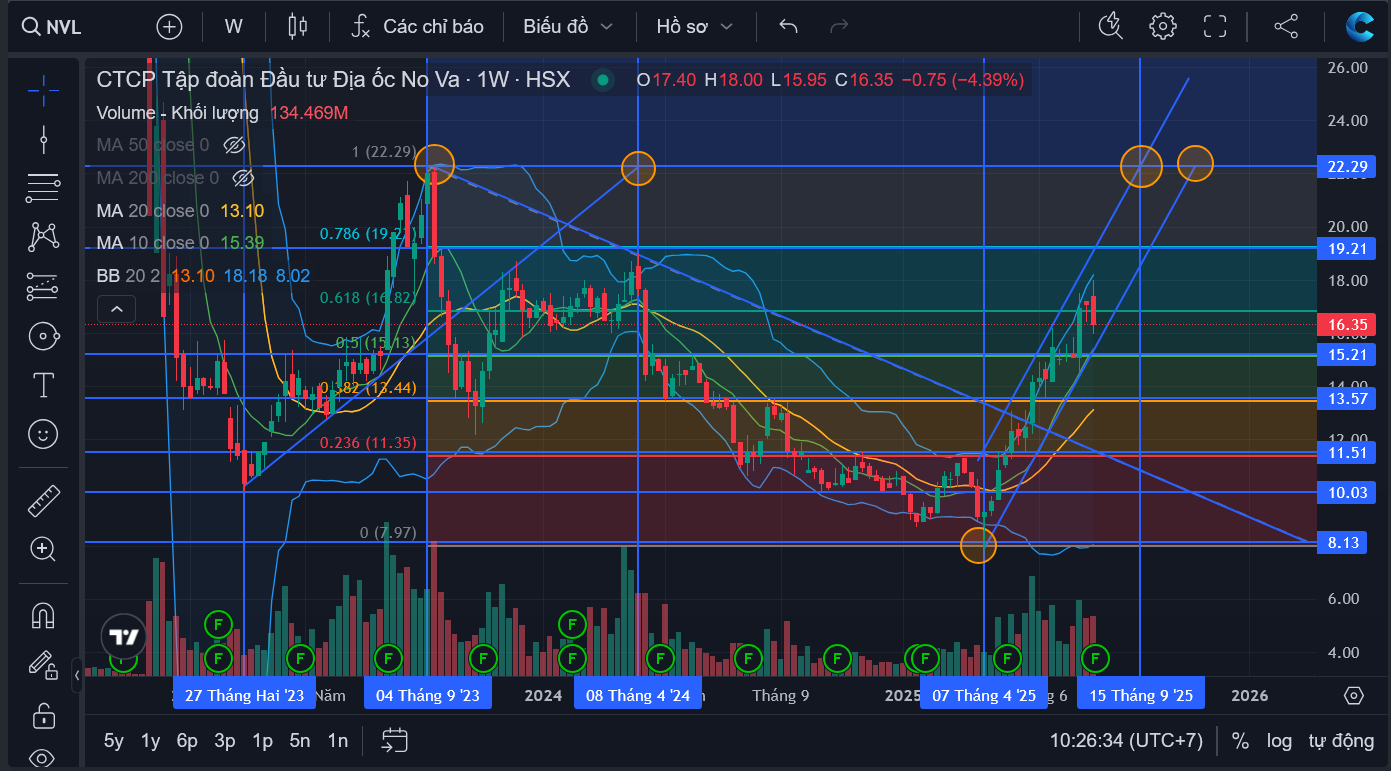This screenshot has height=771, width=1391.
Task: Select the trend line drawing tool
Action: [43, 139]
